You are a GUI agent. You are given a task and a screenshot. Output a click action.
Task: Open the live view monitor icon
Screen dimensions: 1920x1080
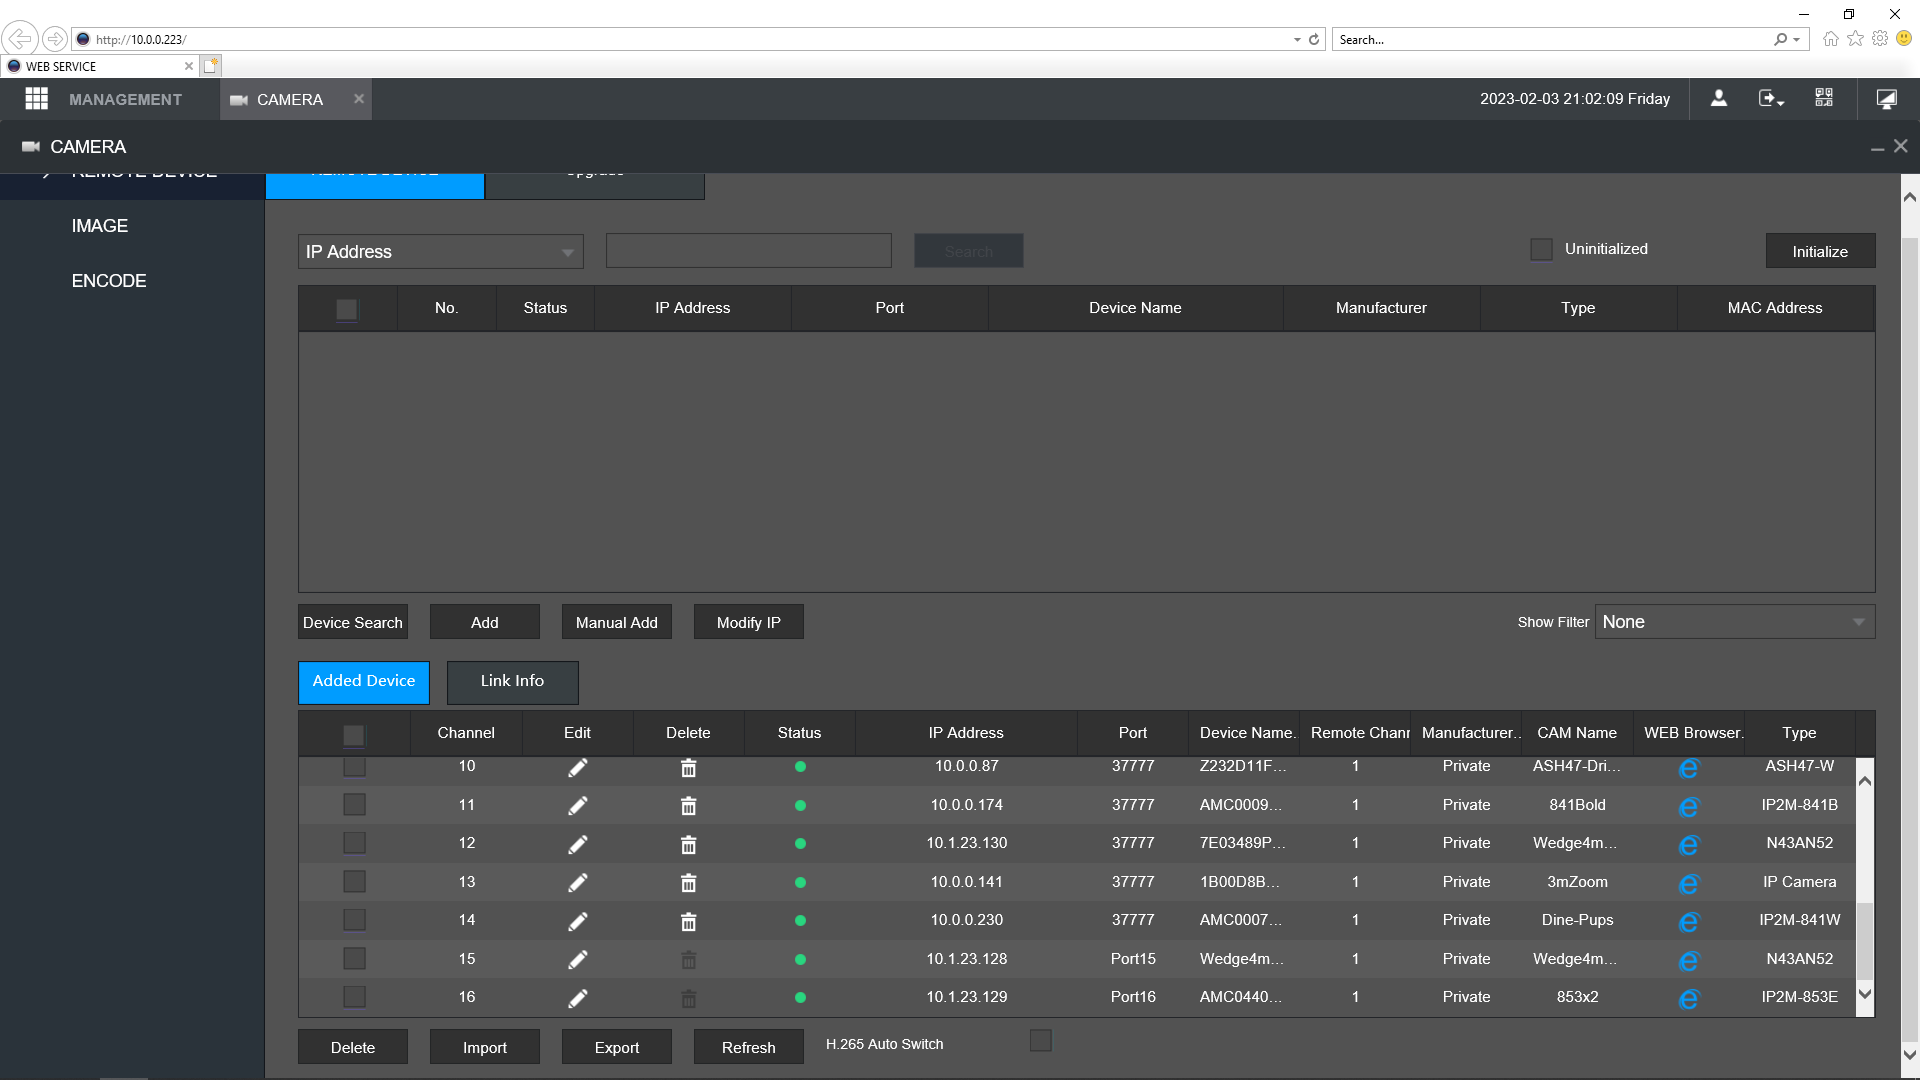(1887, 98)
